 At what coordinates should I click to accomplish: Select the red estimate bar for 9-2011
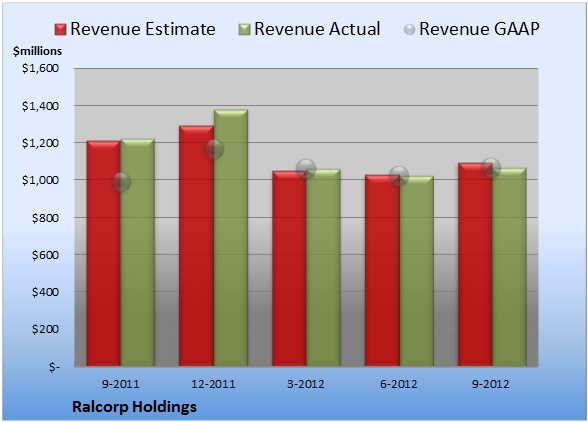click(104, 253)
